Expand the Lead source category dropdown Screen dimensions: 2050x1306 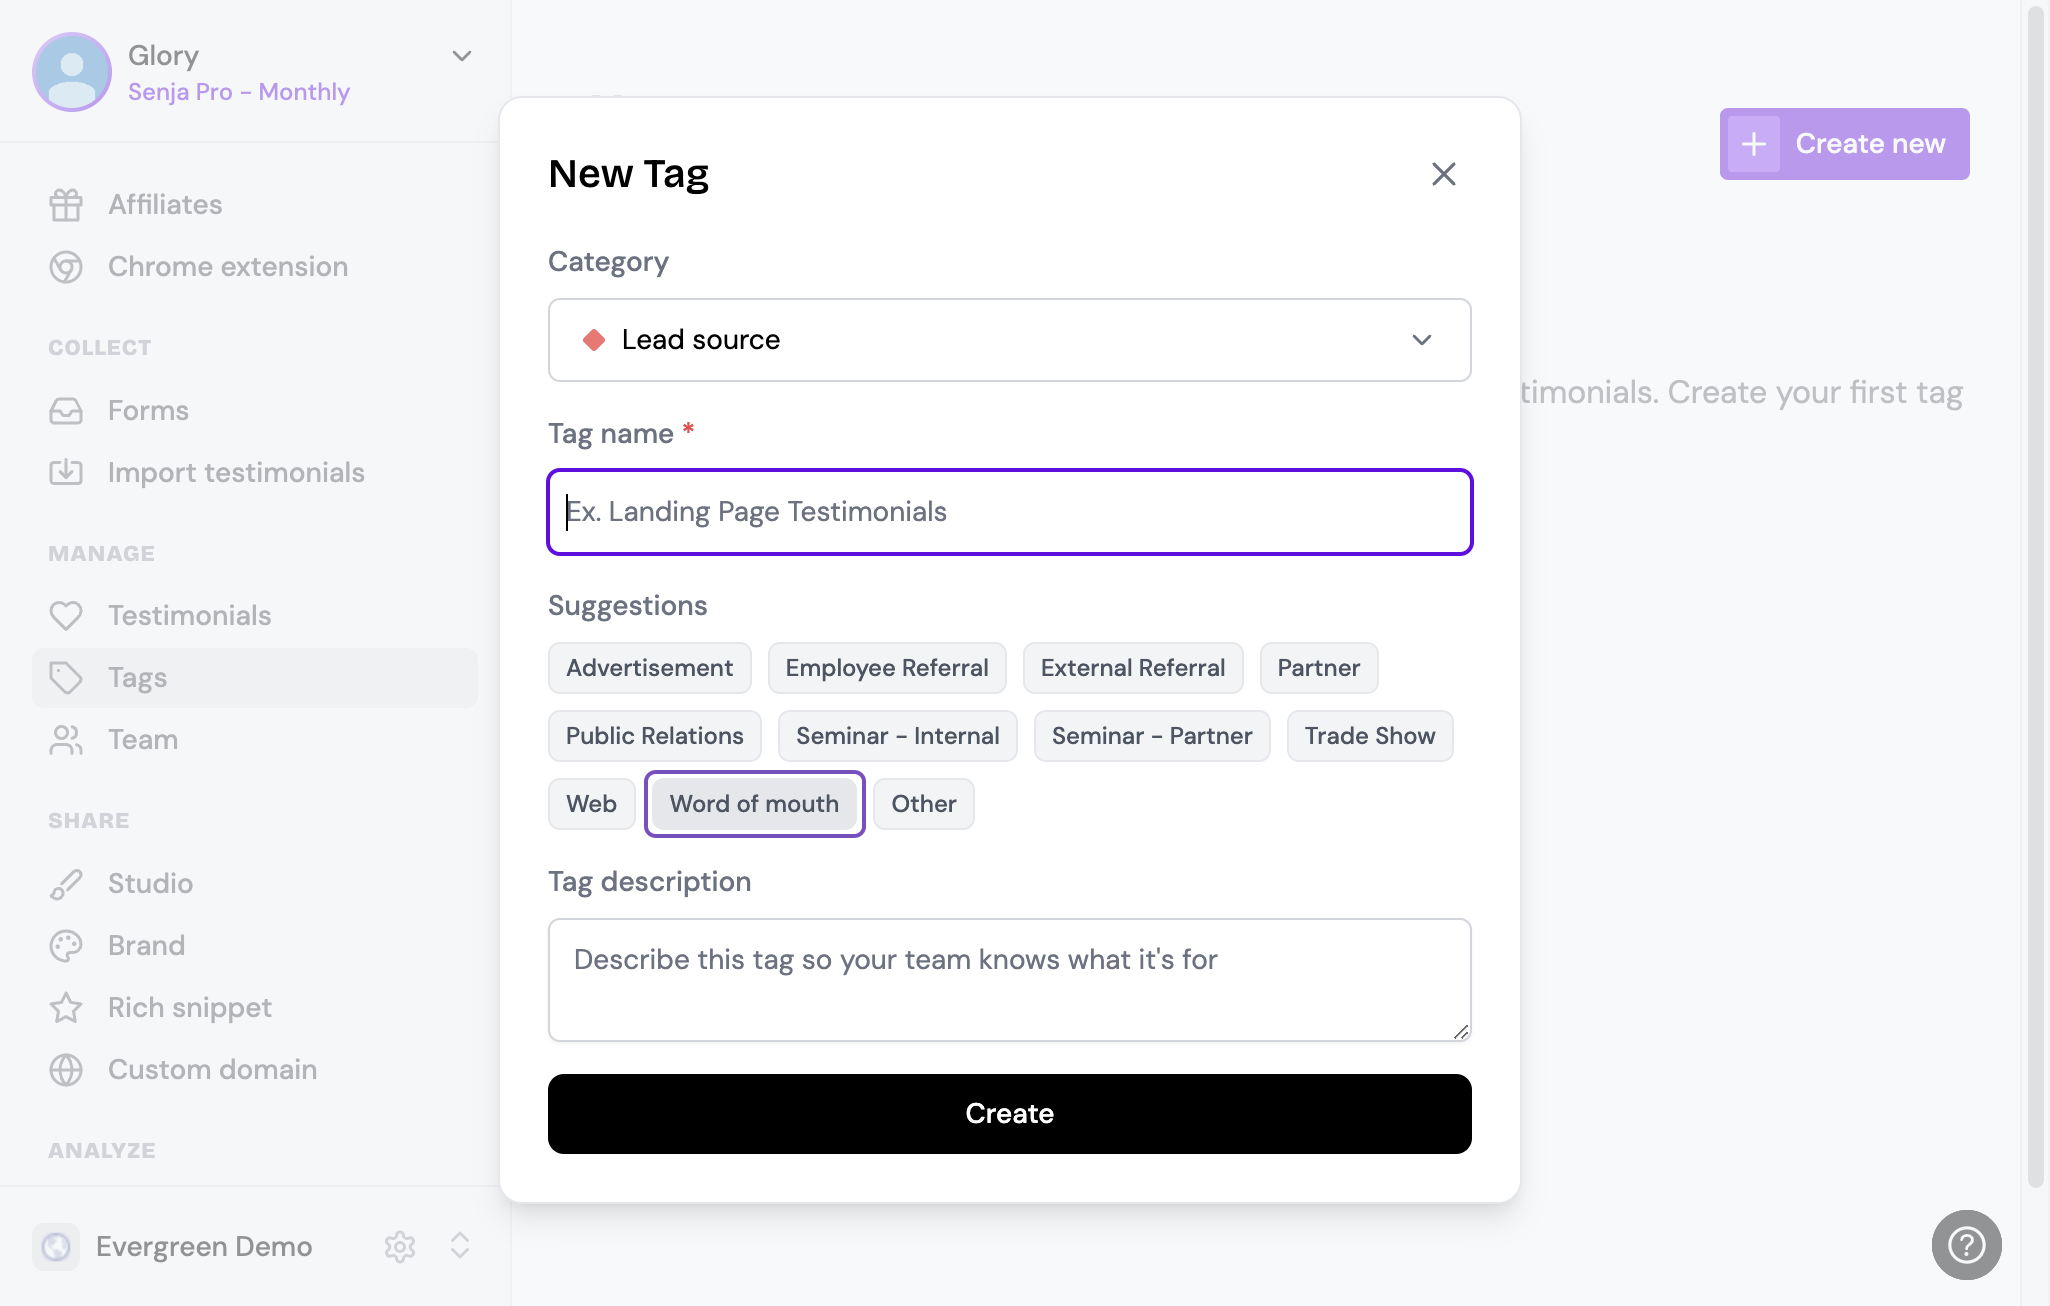[x=1009, y=340]
